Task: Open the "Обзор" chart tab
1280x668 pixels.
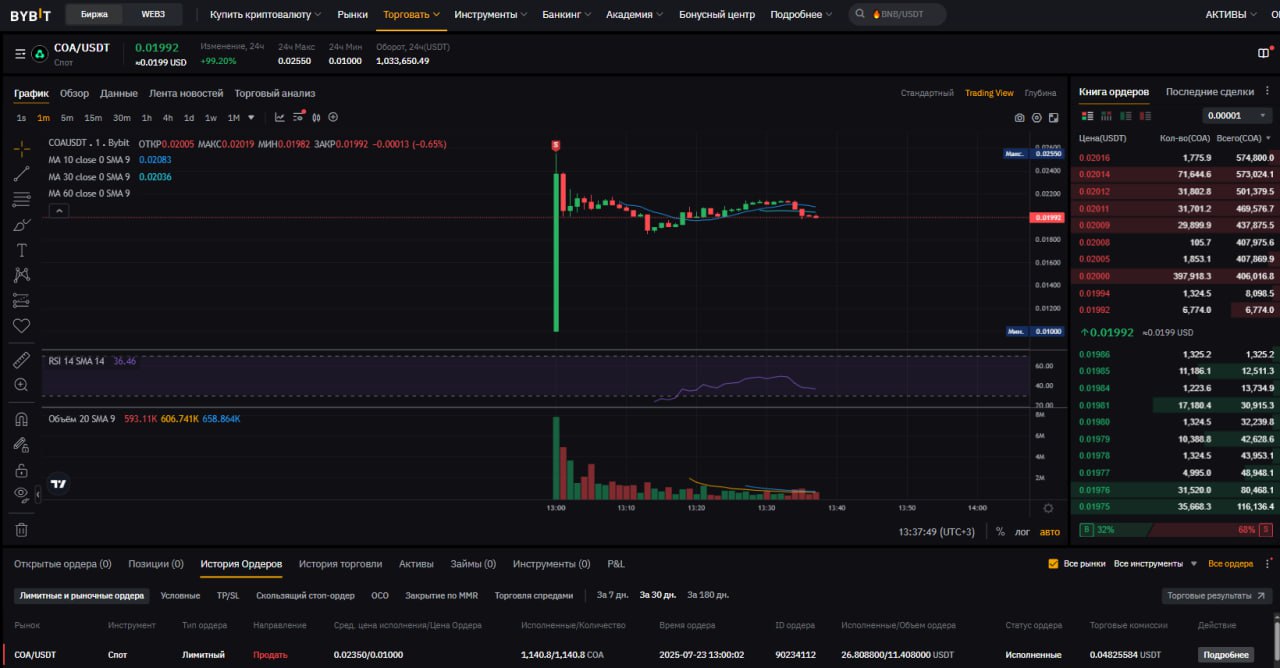Action: point(74,93)
